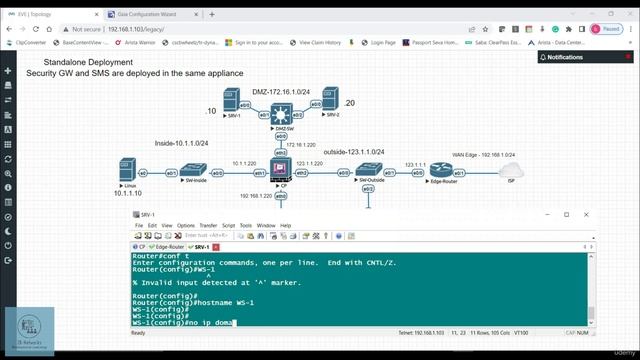
Task: Click the zoom magnifier icon in EVE sidebar
Action: point(8,174)
